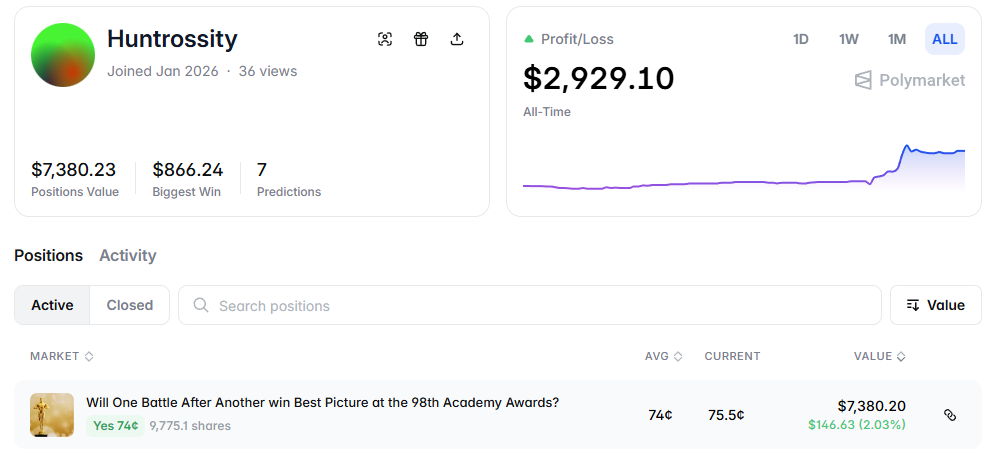Click the scan profile icon
The width and height of the screenshot is (1002, 455).
pyautogui.click(x=385, y=39)
